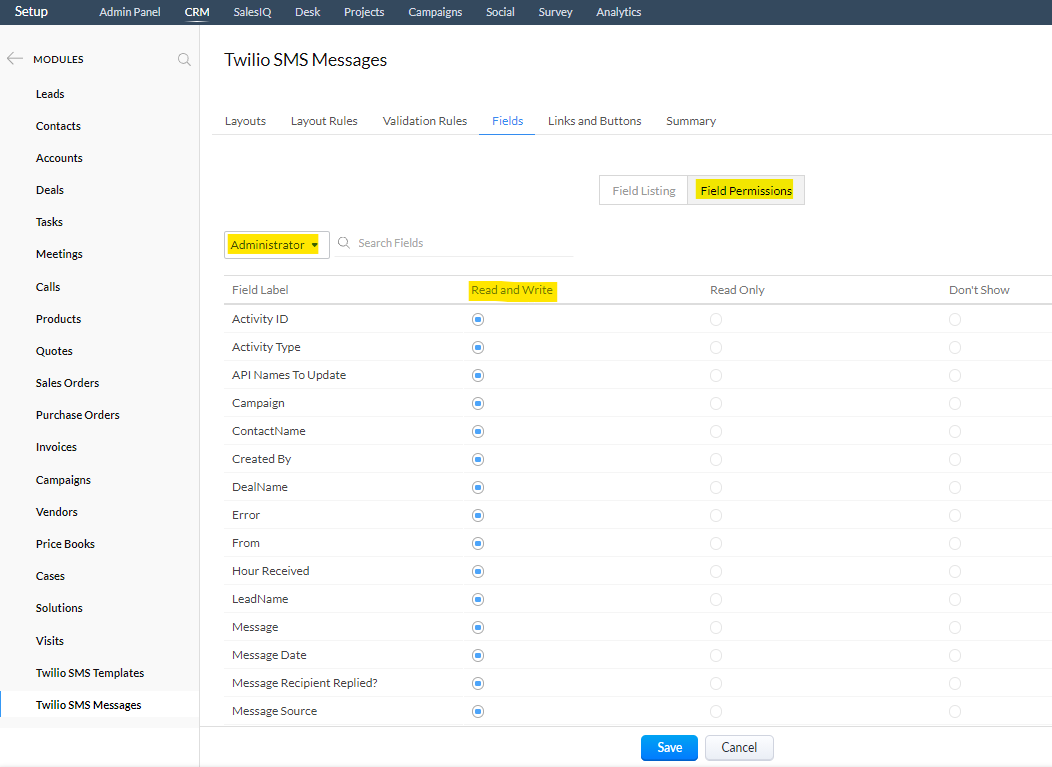Open the Visits module
The width and height of the screenshot is (1052, 767).
click(x=50, y=641)
